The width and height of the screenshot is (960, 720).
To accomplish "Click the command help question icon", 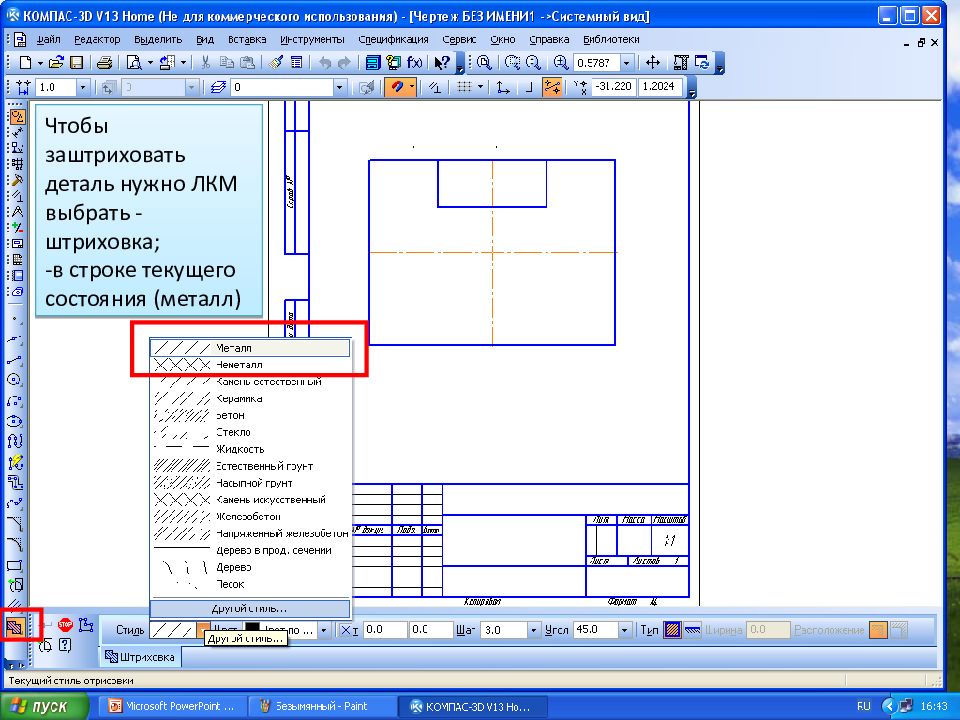I will point(65,645).
